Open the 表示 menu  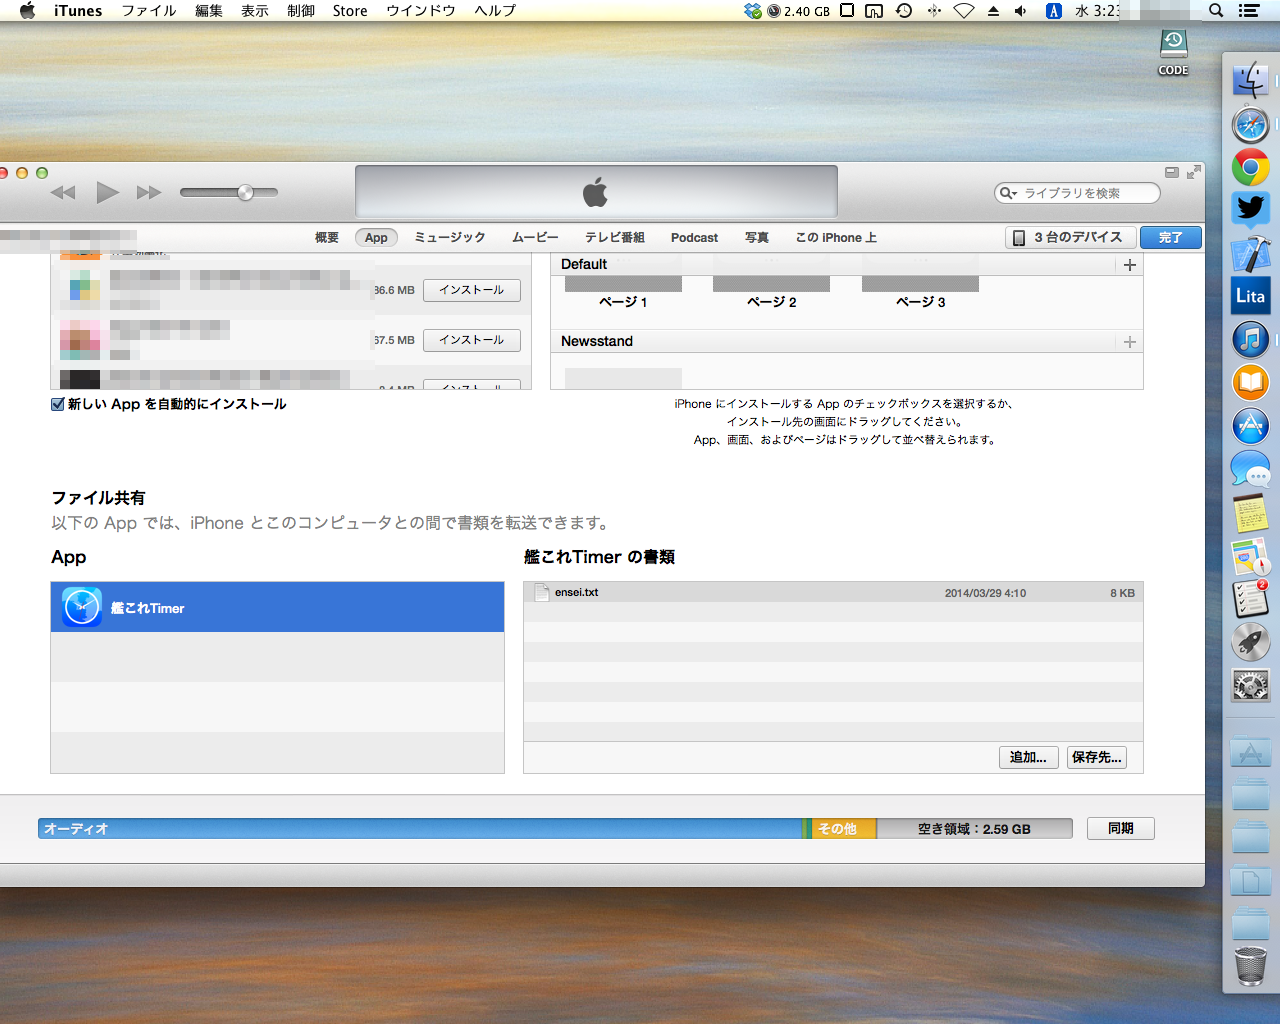(x=255, y=10)
